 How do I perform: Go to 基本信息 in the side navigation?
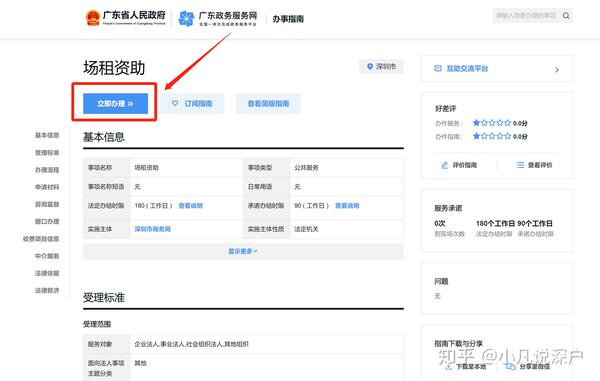pos(47,135)
